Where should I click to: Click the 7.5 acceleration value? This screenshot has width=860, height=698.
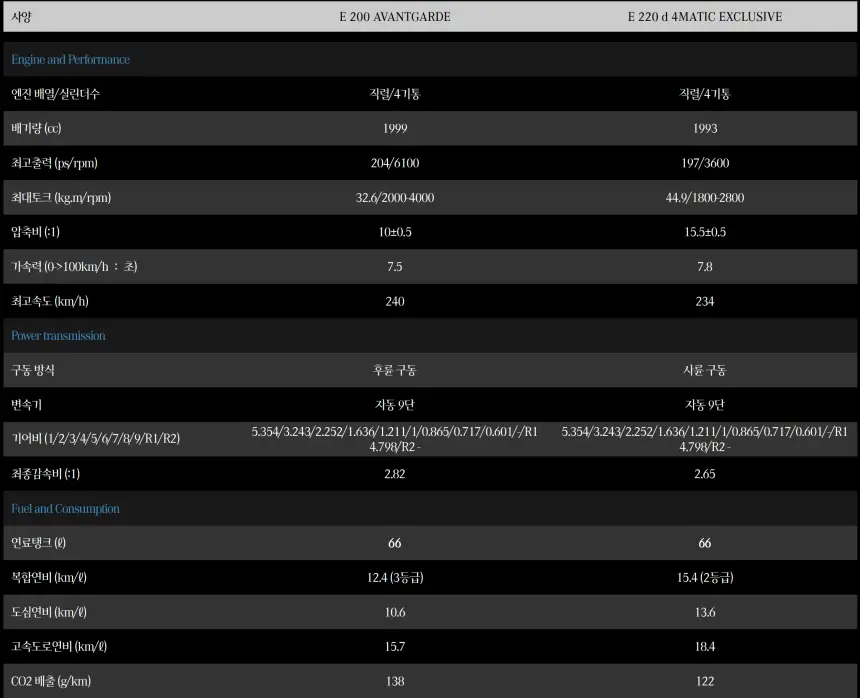pos(395,266)
